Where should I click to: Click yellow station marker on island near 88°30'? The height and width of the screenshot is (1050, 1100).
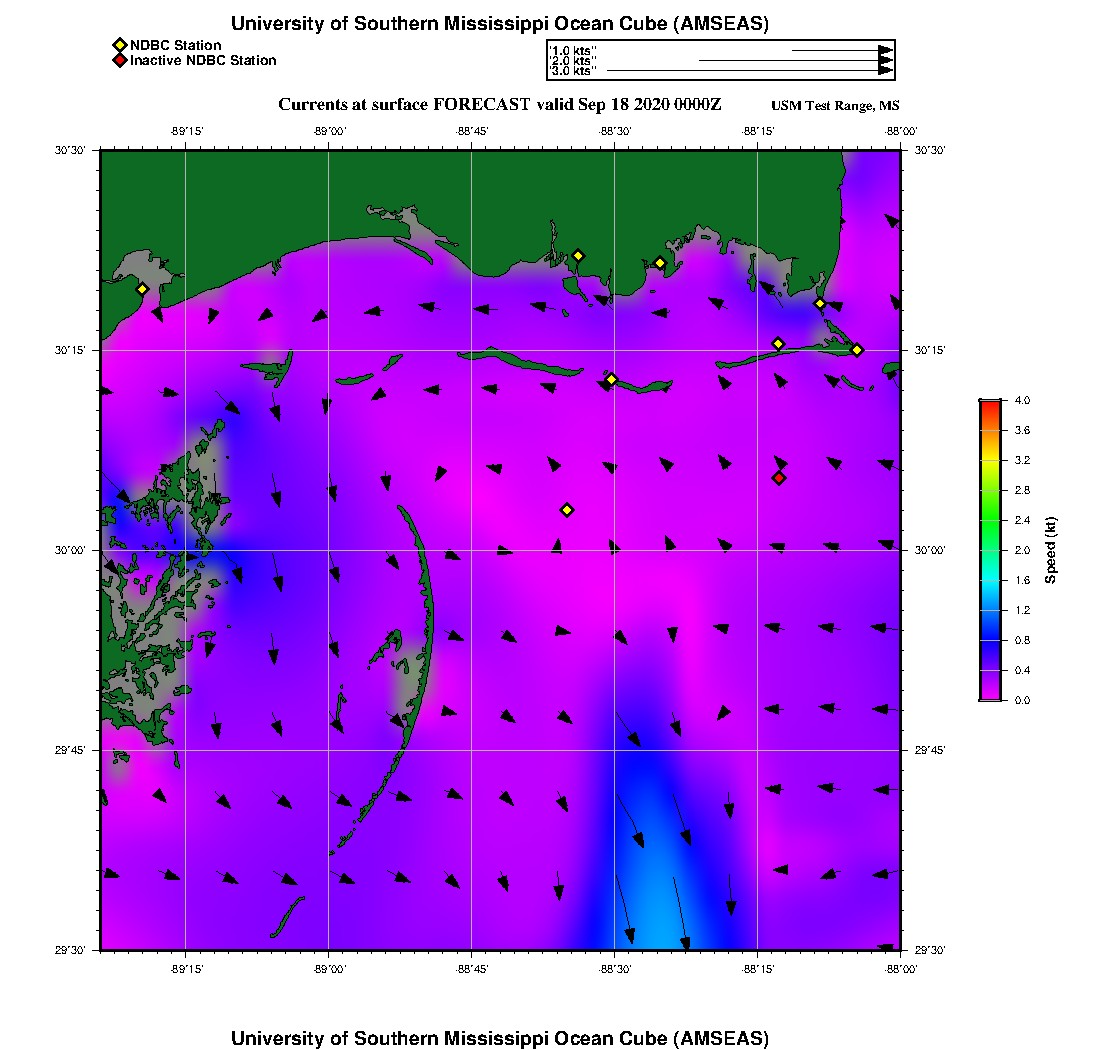611,379
